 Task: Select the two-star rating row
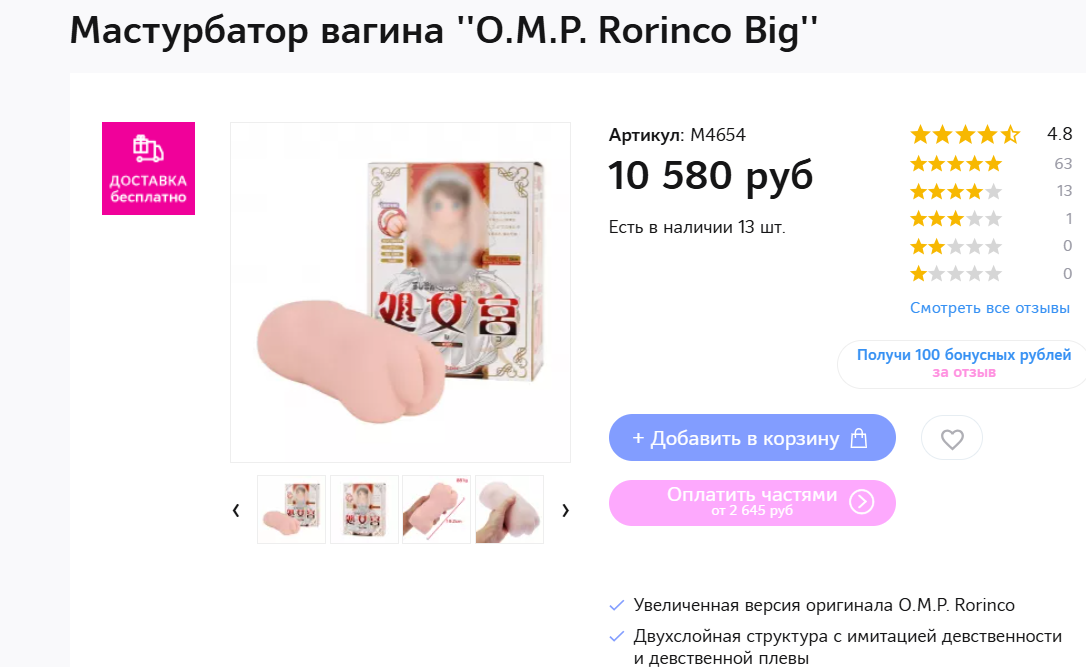pos(990,246)
